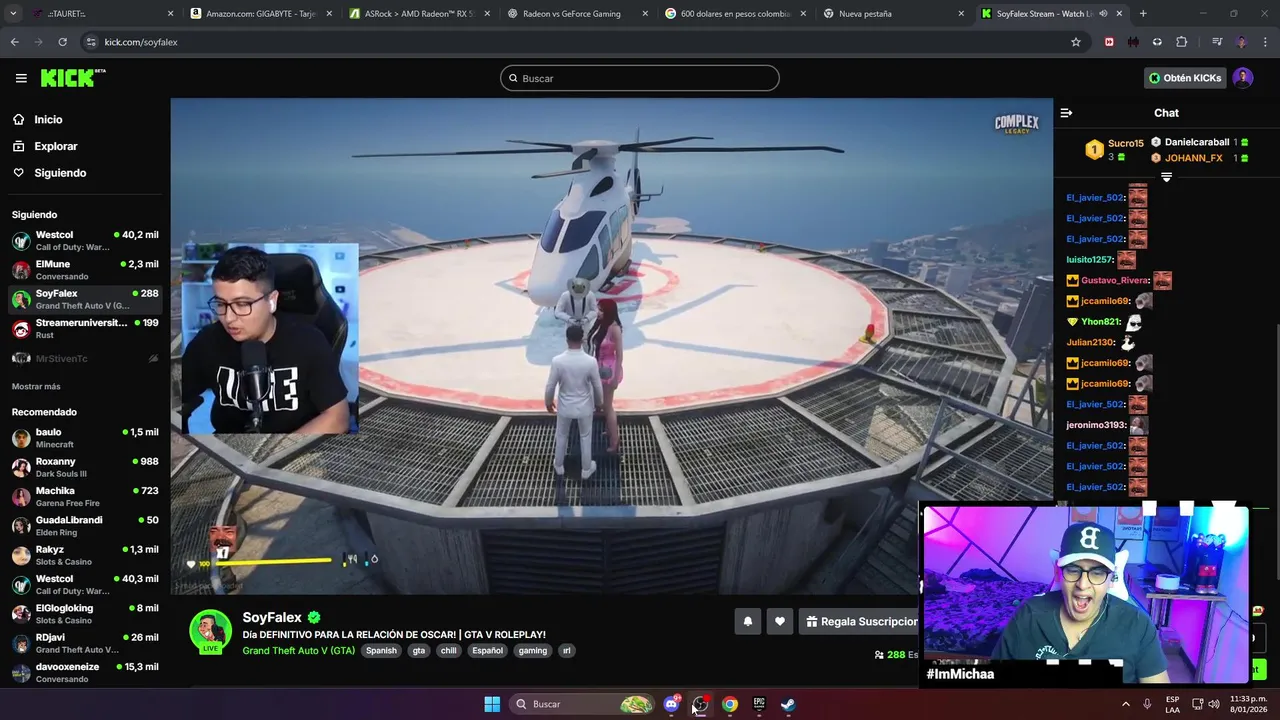Switch to ASRock AMD Radeon tab
This screenshot has height=720, width=1280.
point(420,14)
